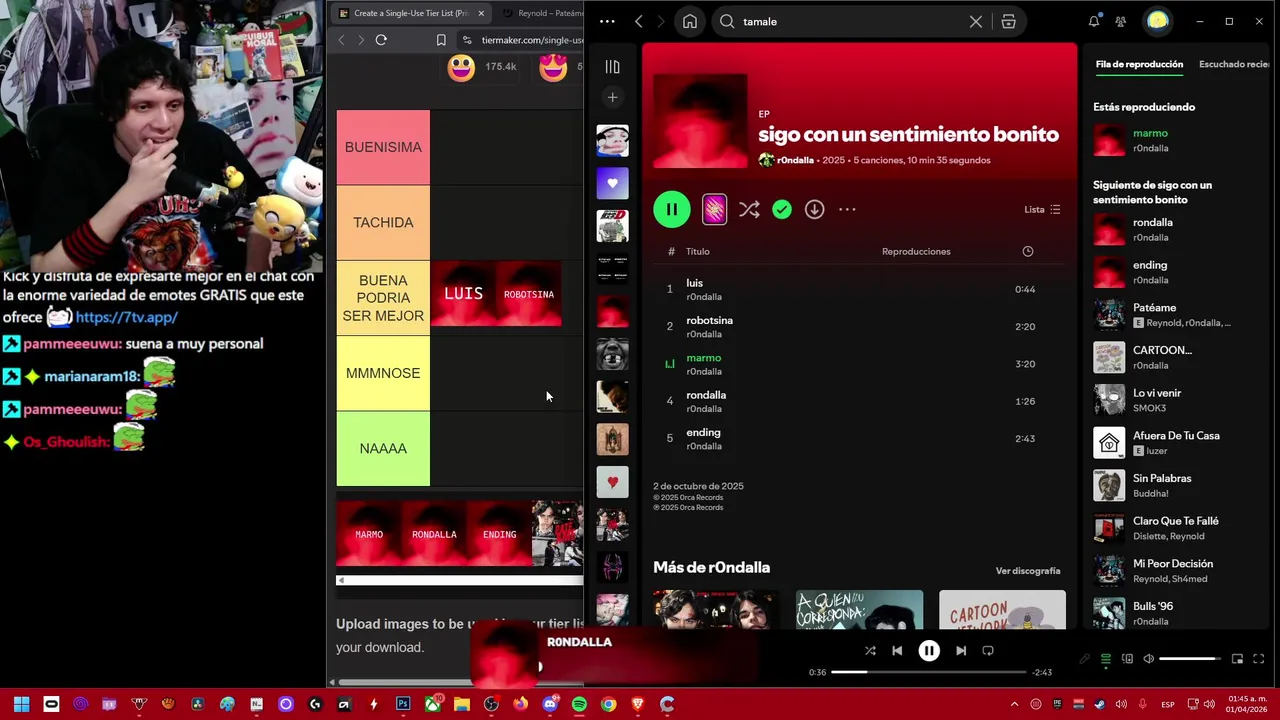This screenshot has height=720, width=1280.
Task: Open the Lista view dropdown
Action: point(1042,209)
